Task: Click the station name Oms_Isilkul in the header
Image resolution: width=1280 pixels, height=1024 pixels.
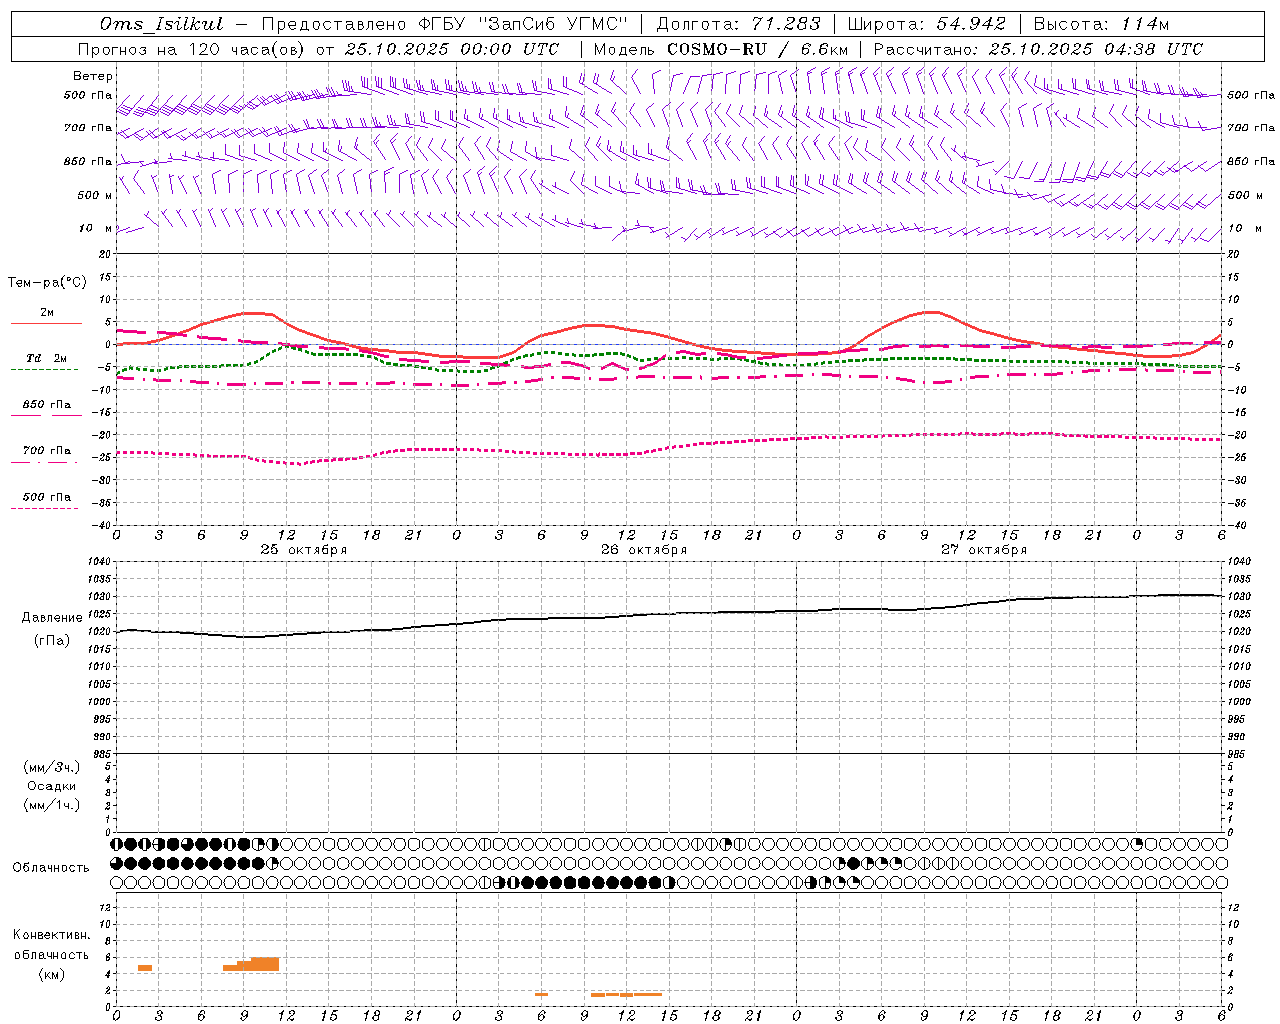Action: tap(162, 24)
